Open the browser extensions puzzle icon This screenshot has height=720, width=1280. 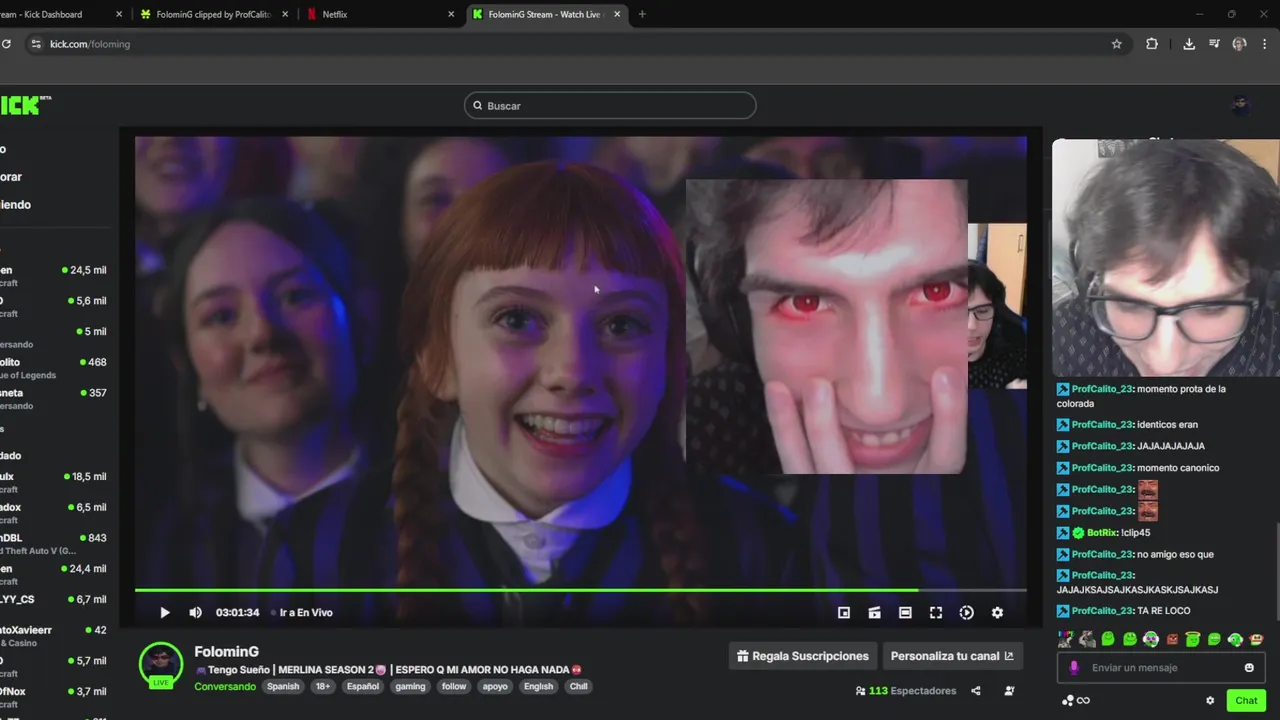click(1152, 44)
